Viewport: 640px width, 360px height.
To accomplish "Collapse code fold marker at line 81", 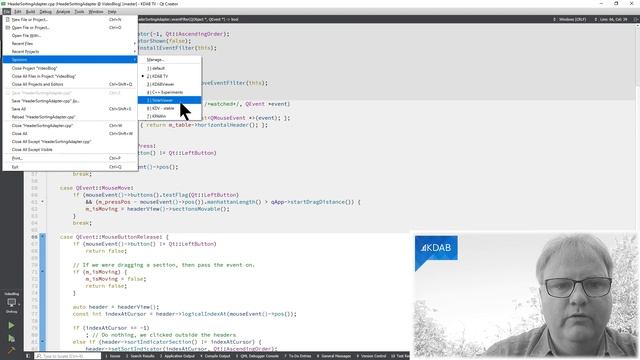I will point(42,342).
